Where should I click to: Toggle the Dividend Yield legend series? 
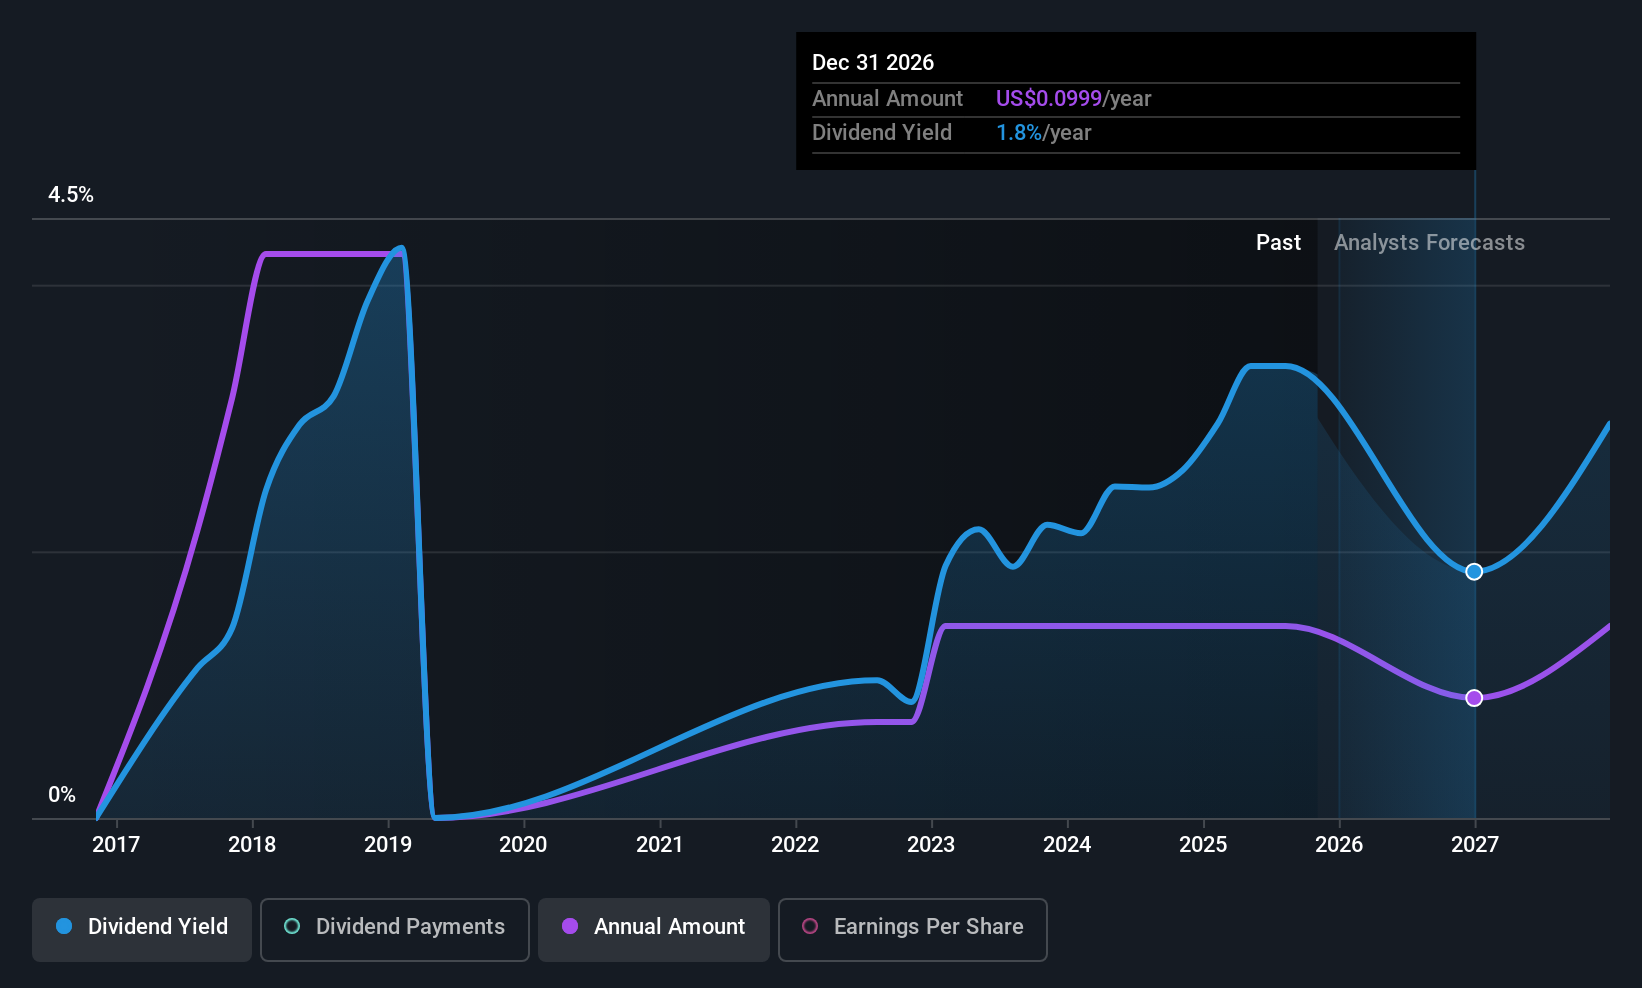tap(142, 930)
